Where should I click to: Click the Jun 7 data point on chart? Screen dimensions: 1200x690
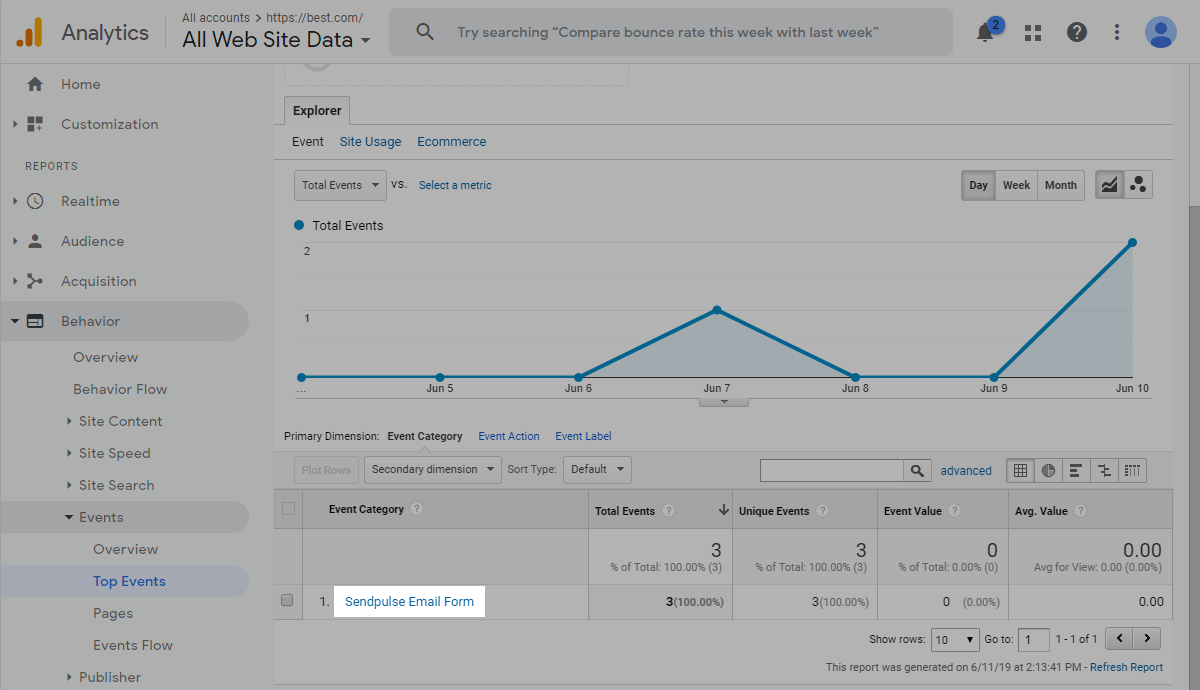click(717, 310)
